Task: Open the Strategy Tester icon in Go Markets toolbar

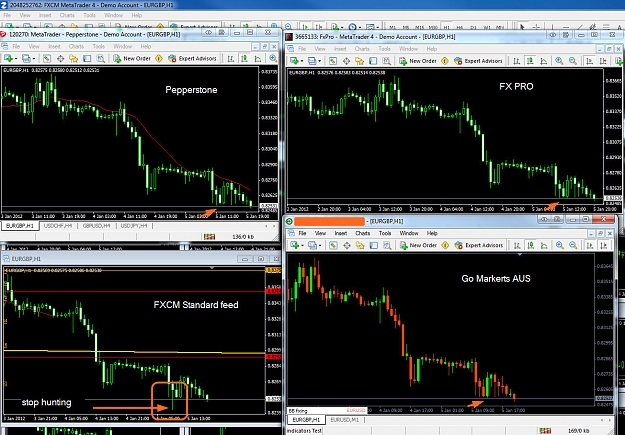Action: (x=387, y=245)
